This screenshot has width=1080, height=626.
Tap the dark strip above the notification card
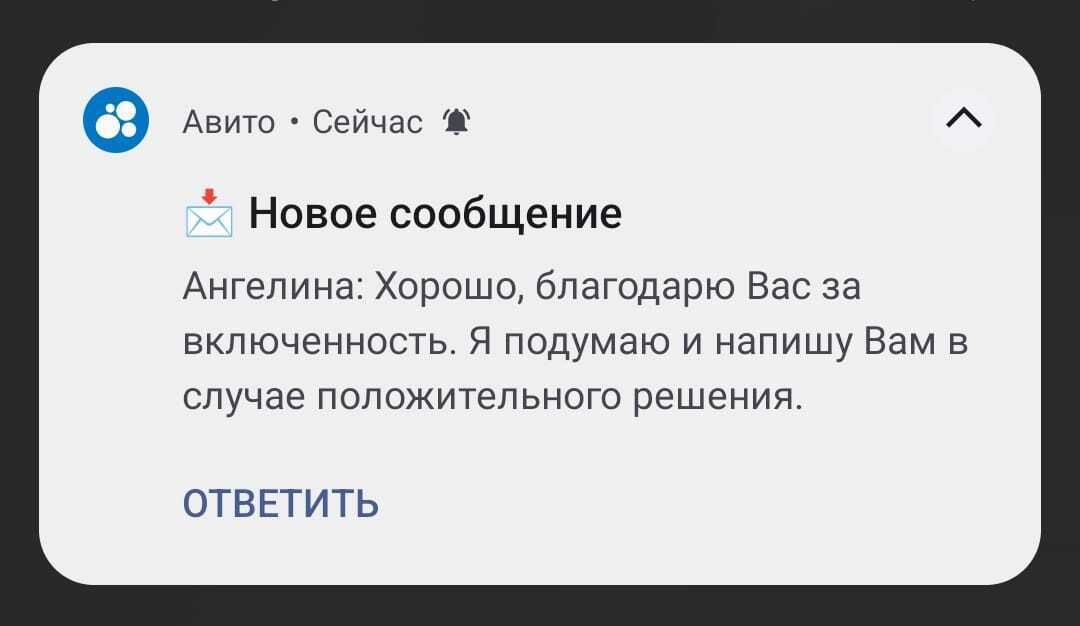(x=540, y=18)
